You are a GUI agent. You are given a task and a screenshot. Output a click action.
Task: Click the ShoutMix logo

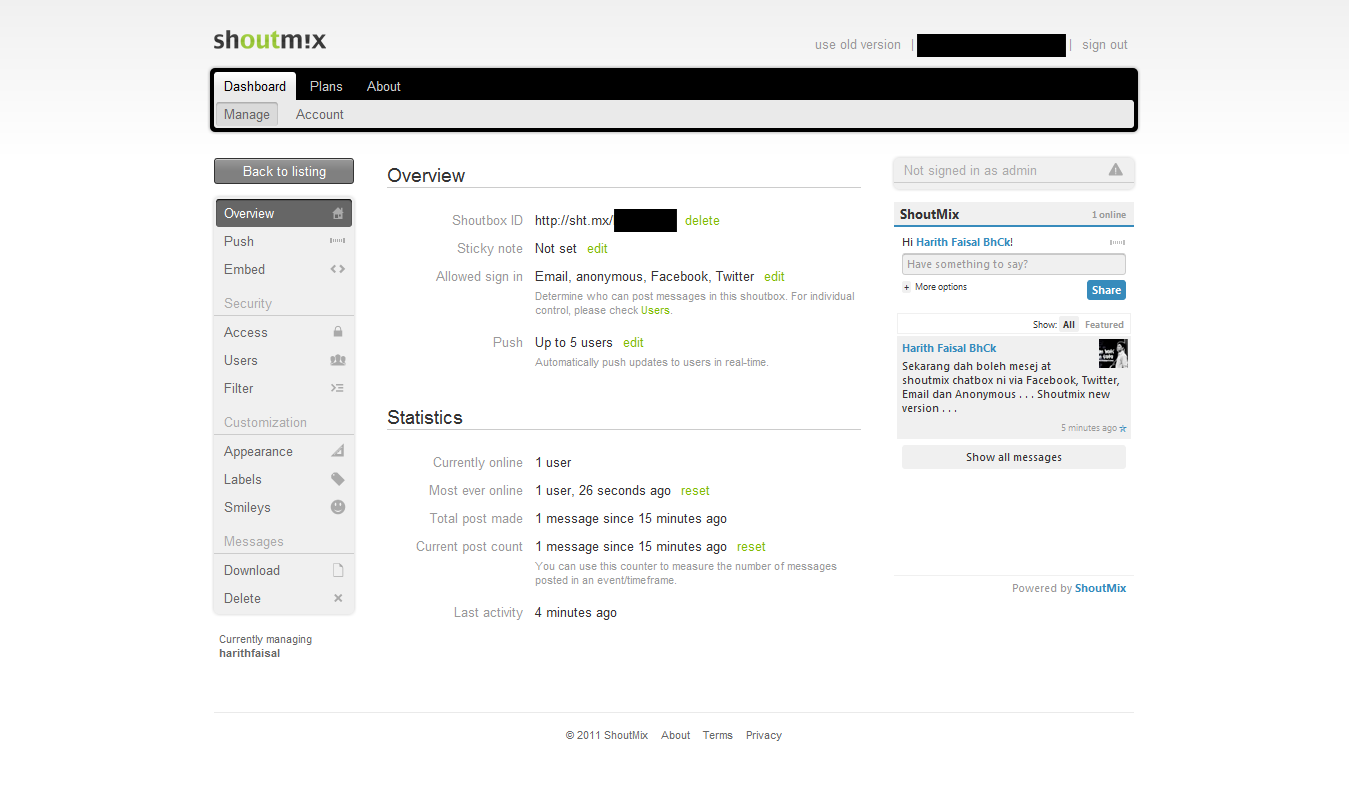tap(270, 41)
